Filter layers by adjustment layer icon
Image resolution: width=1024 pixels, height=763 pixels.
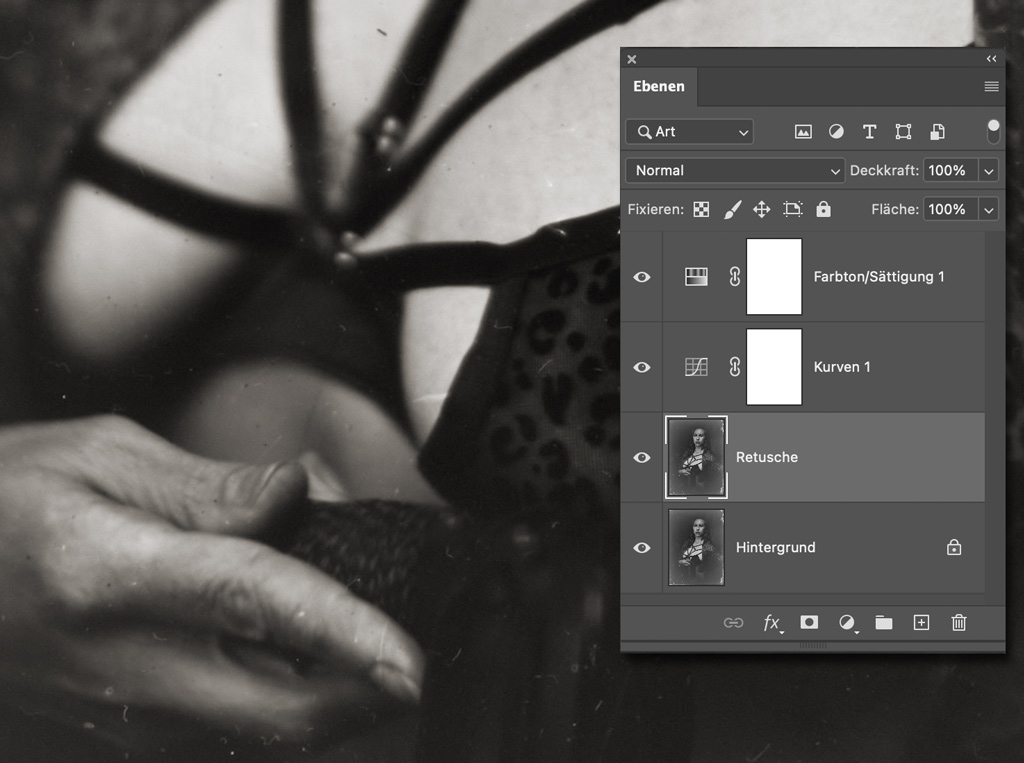pos(836,132)
